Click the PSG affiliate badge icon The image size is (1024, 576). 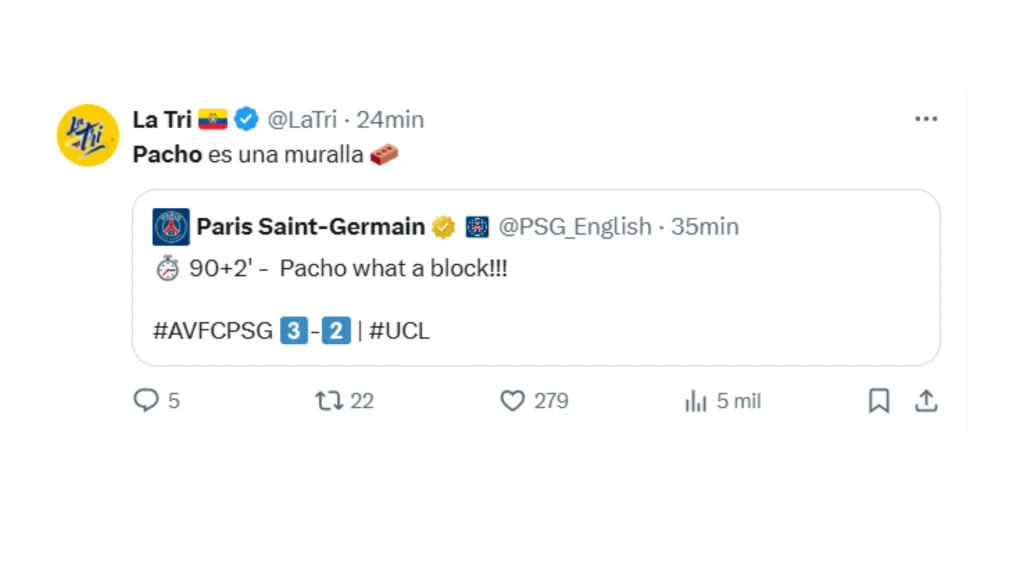477,228
